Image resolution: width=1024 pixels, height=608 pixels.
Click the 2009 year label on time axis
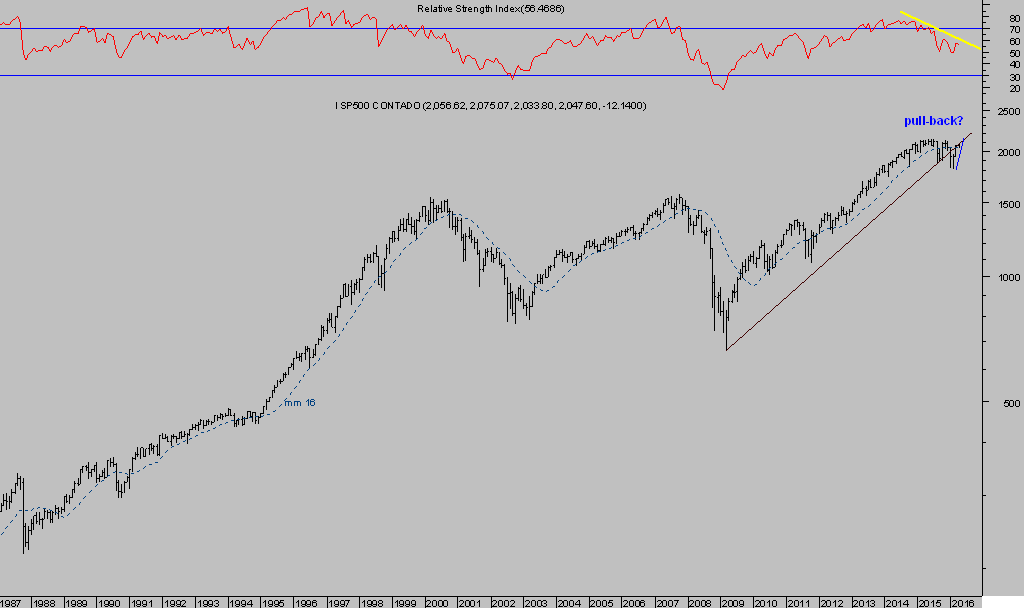(x=733, y=603)
